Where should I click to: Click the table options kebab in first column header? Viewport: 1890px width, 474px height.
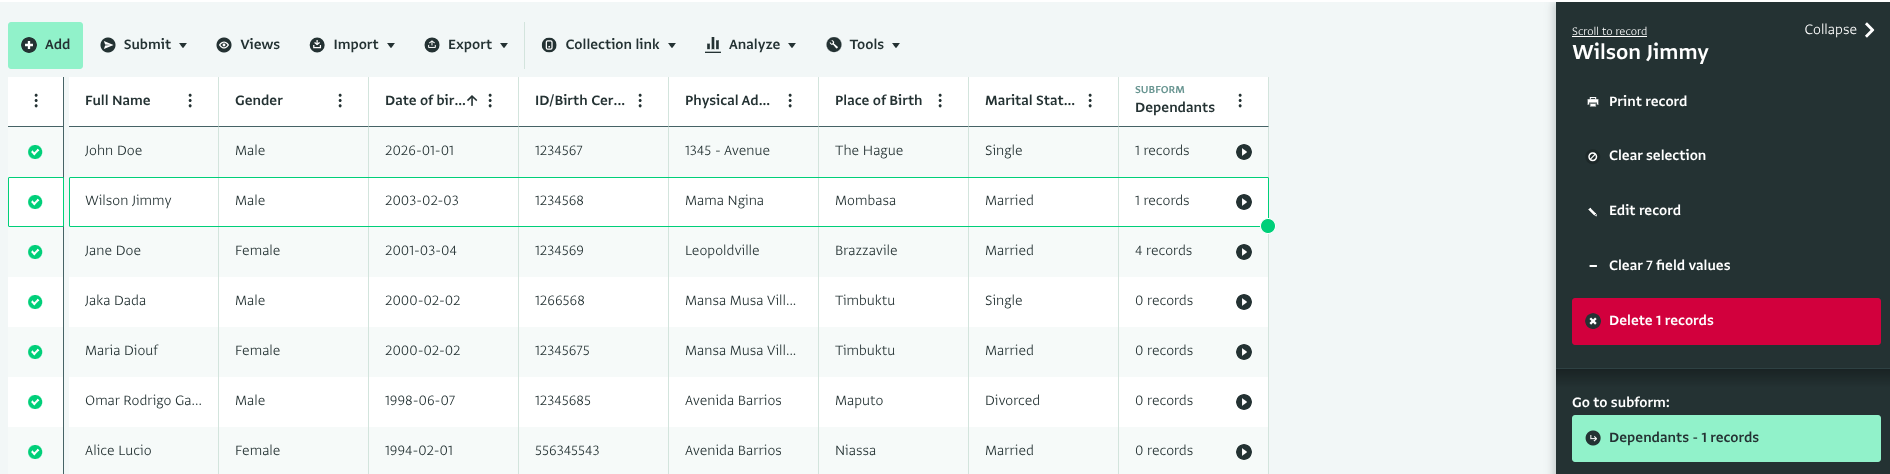(x=36, y=101)
